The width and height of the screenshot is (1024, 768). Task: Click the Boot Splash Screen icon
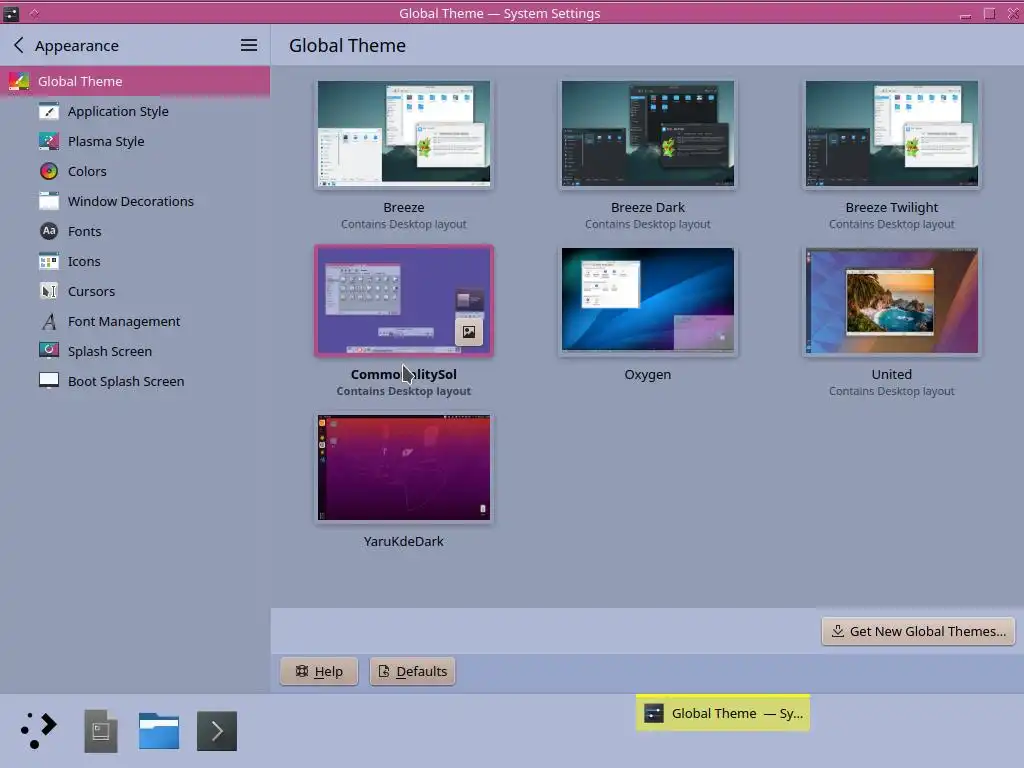[x=49, y=381]
